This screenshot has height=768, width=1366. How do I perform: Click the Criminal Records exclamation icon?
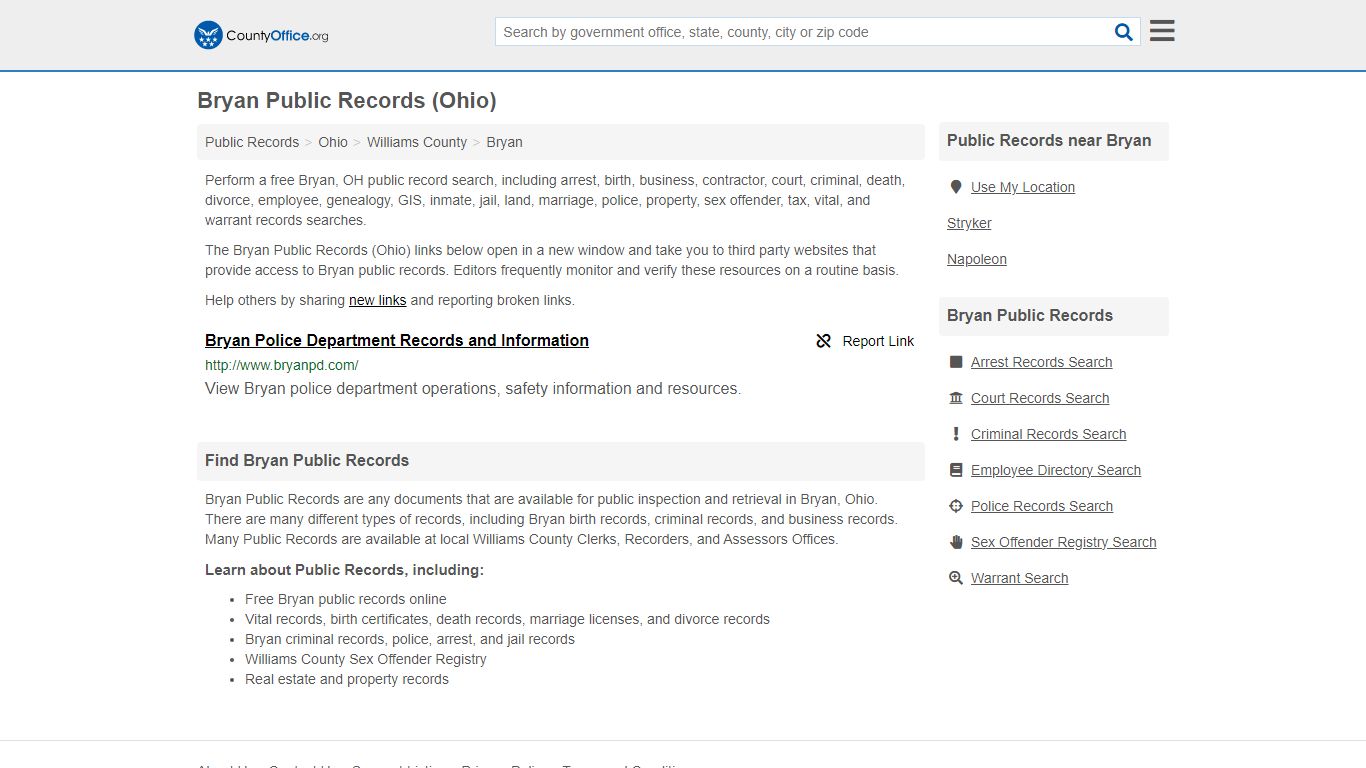click(x=956, y=434)
